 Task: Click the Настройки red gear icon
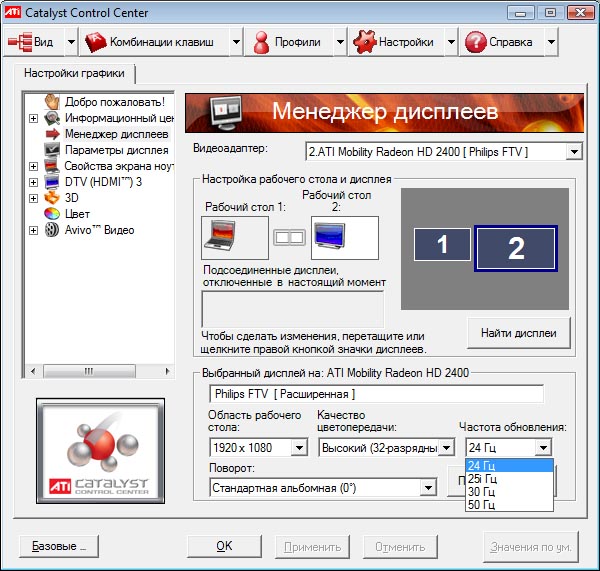pyautogui.click(x=364, y=42)
